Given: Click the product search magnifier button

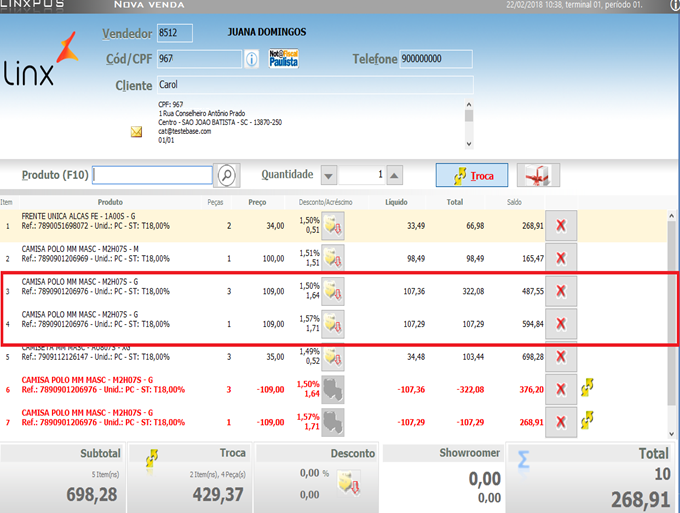Looking at the screenshot, I should point(226,175).
